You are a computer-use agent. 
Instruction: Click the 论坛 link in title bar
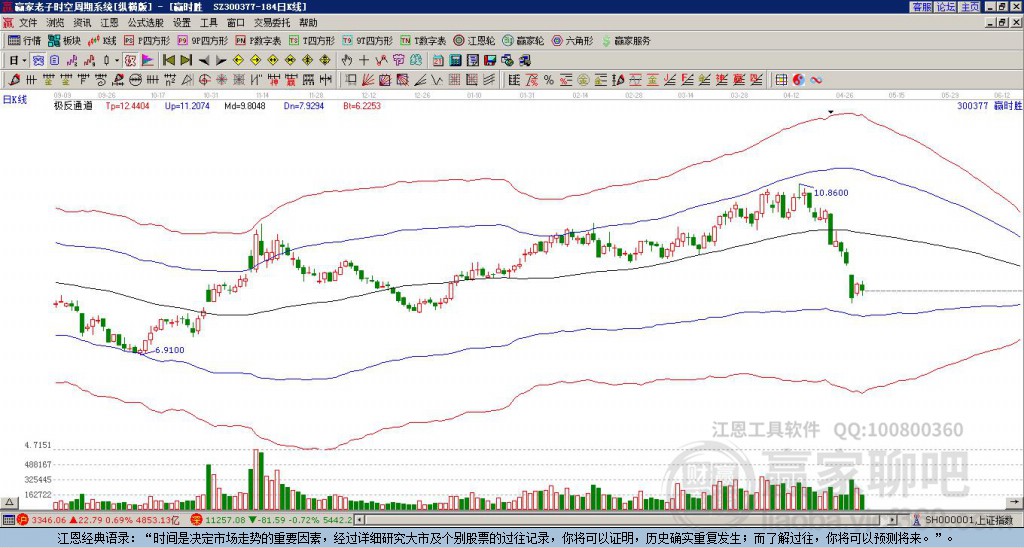tap(945, 7)
